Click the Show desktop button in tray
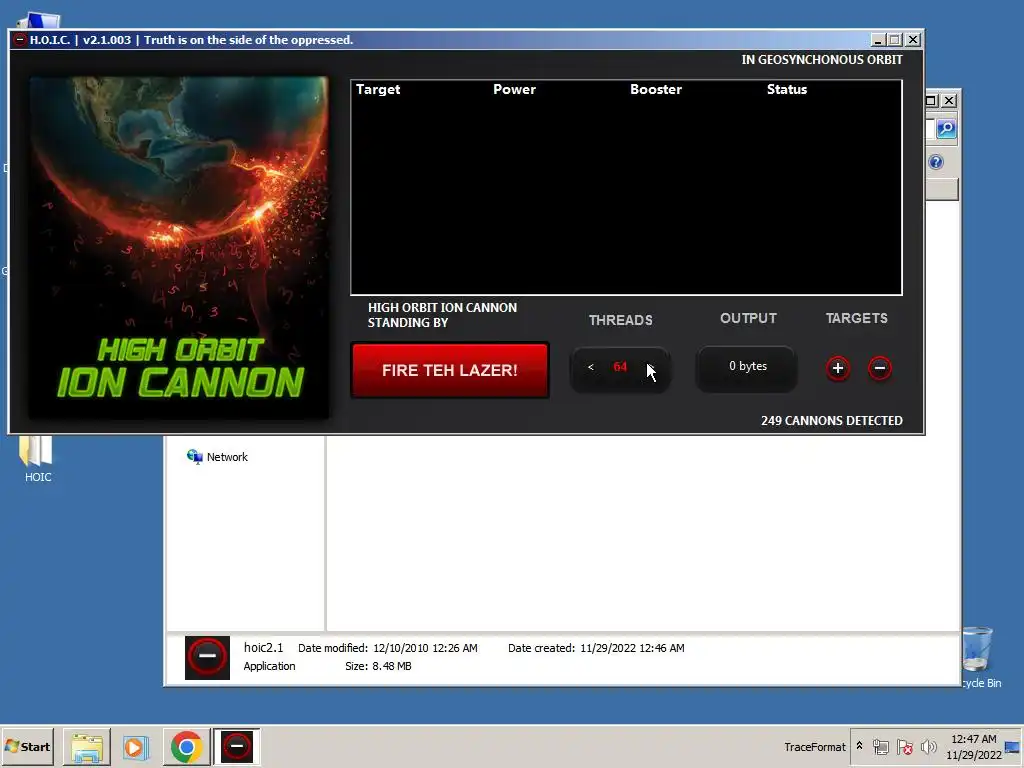1024x768 pixels. tap(1014, 746)
